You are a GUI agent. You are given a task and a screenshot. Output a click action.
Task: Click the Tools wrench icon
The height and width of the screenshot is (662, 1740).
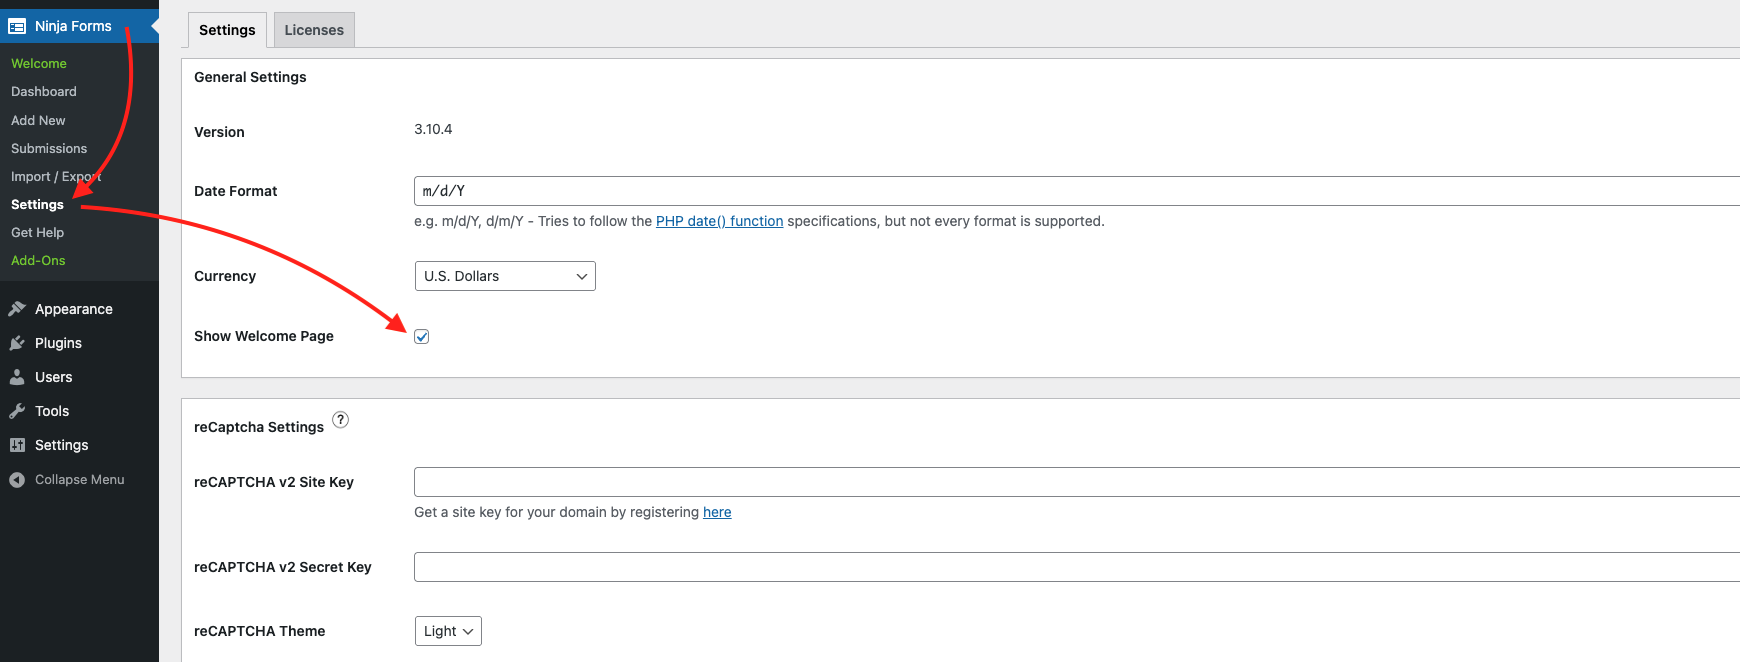(x=17, y=411)
